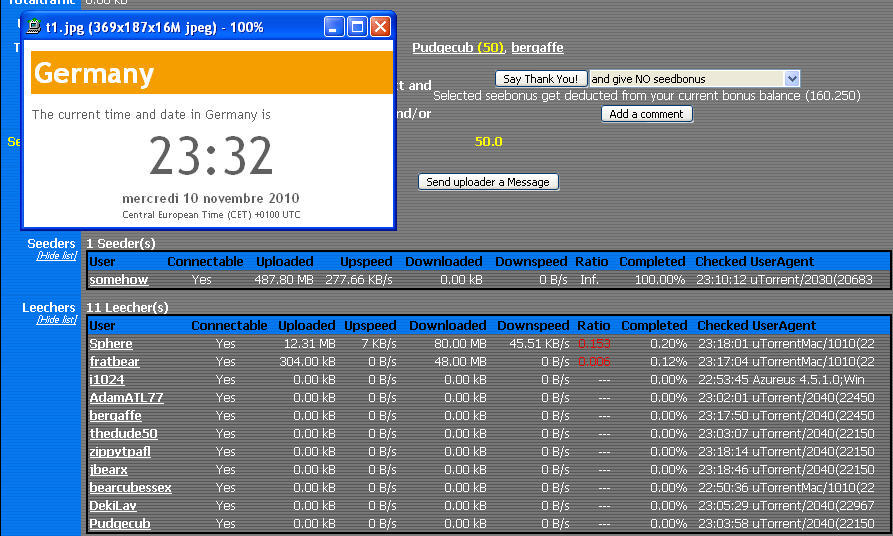Open Pudgecub link in thanks list
This screenshot has width=893, height=536.
click(444, 47)
